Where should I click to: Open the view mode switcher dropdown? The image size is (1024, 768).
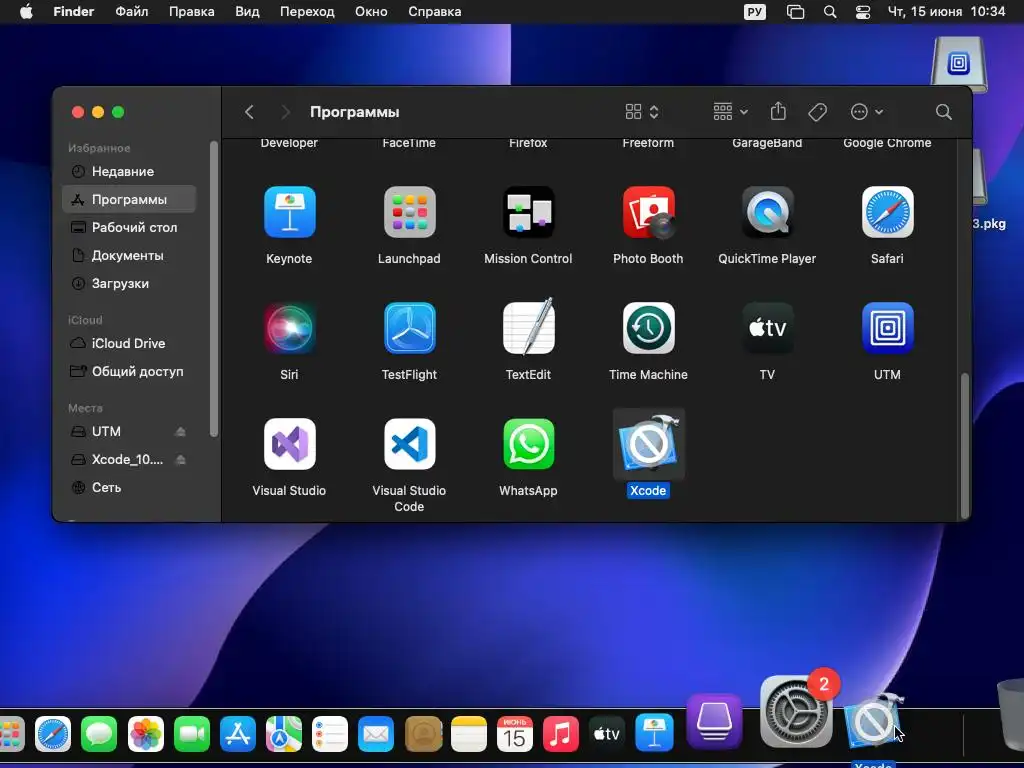tap(642, 112)
